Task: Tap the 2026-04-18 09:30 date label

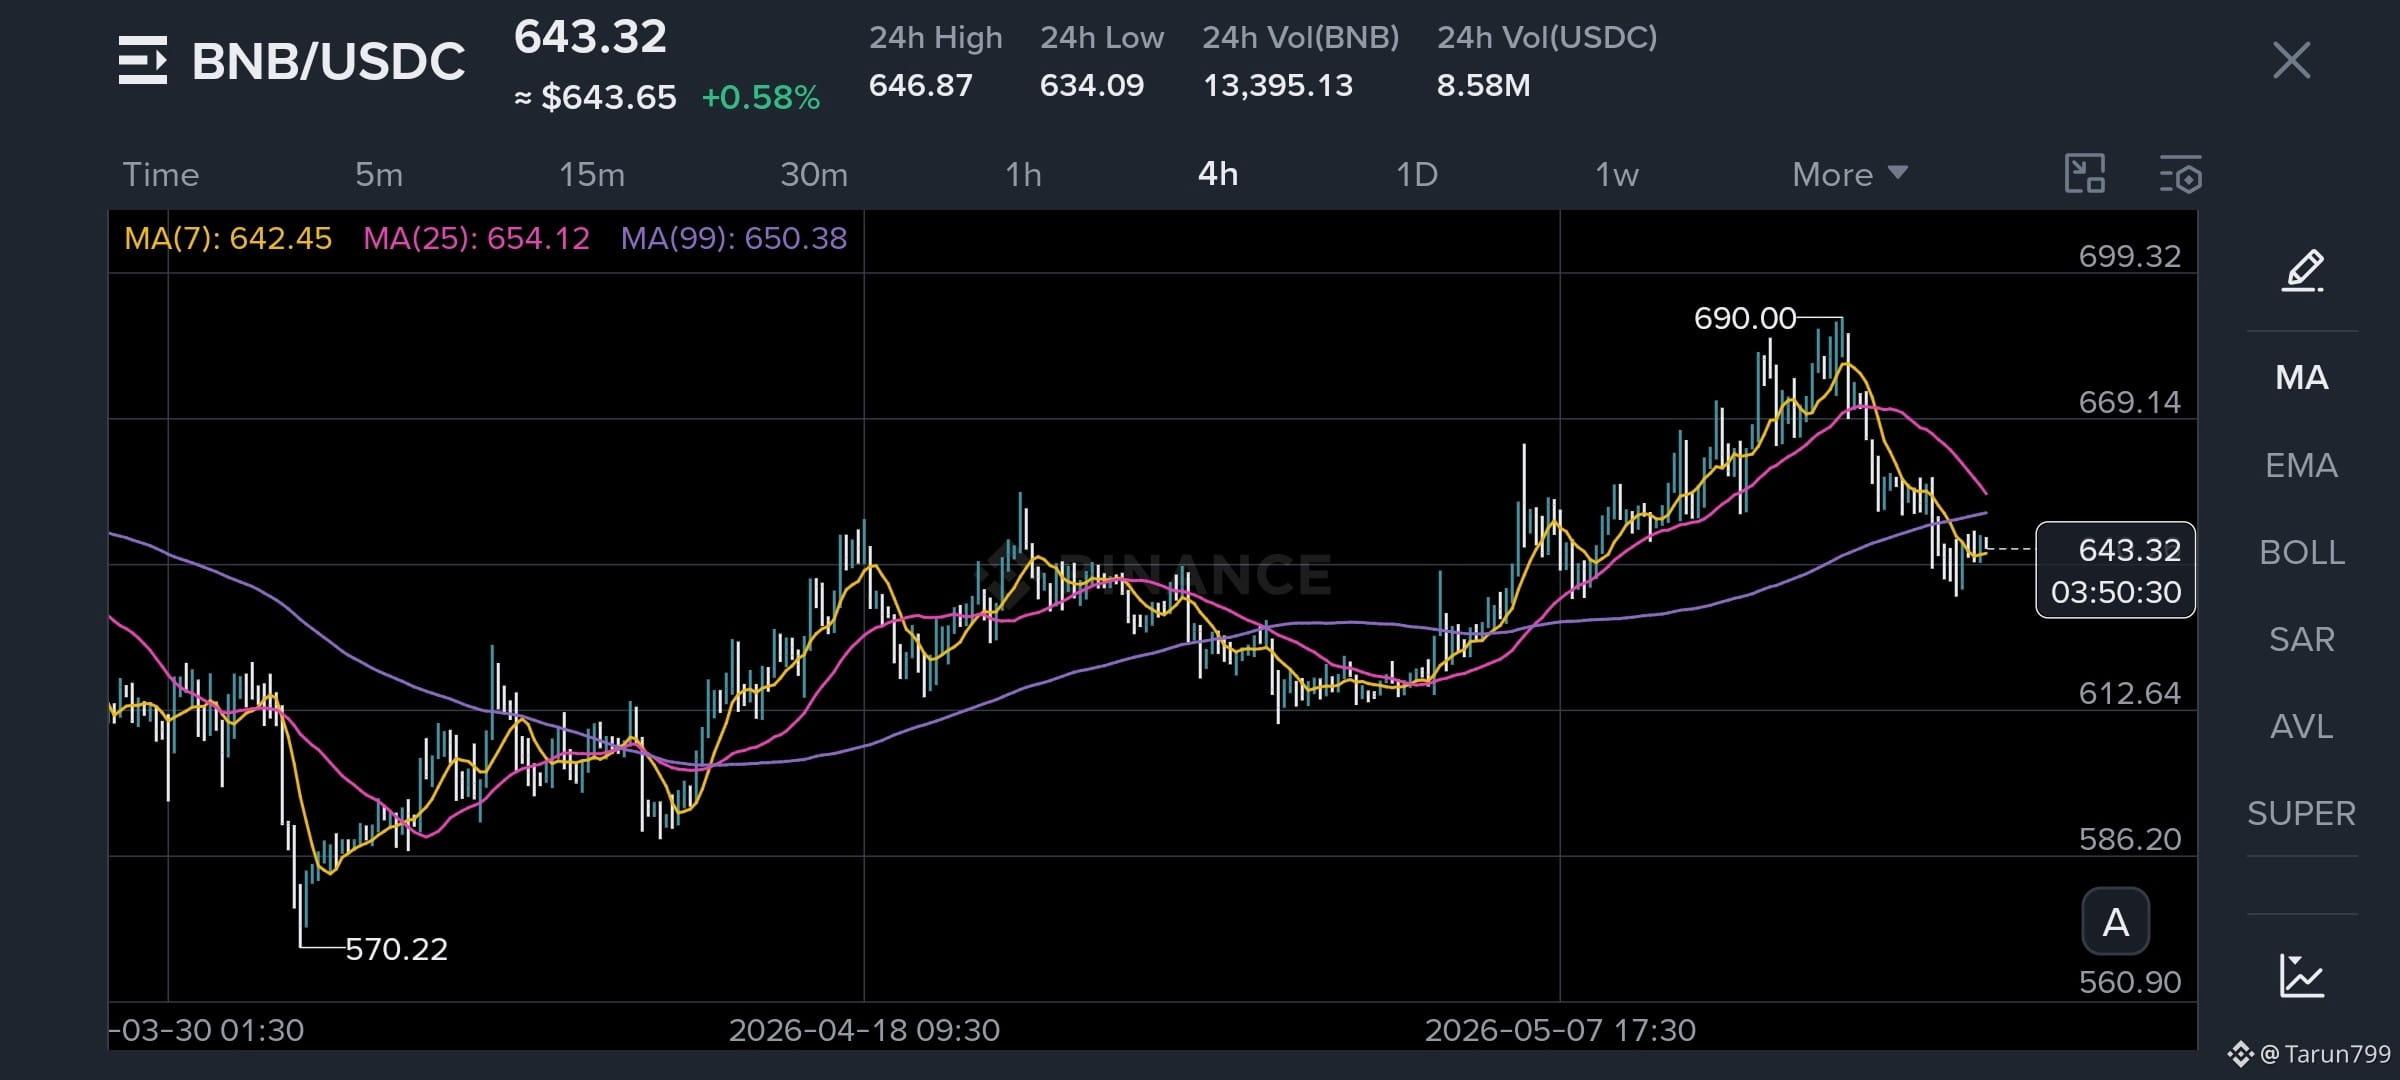Action: click(x=864, y=1030)
